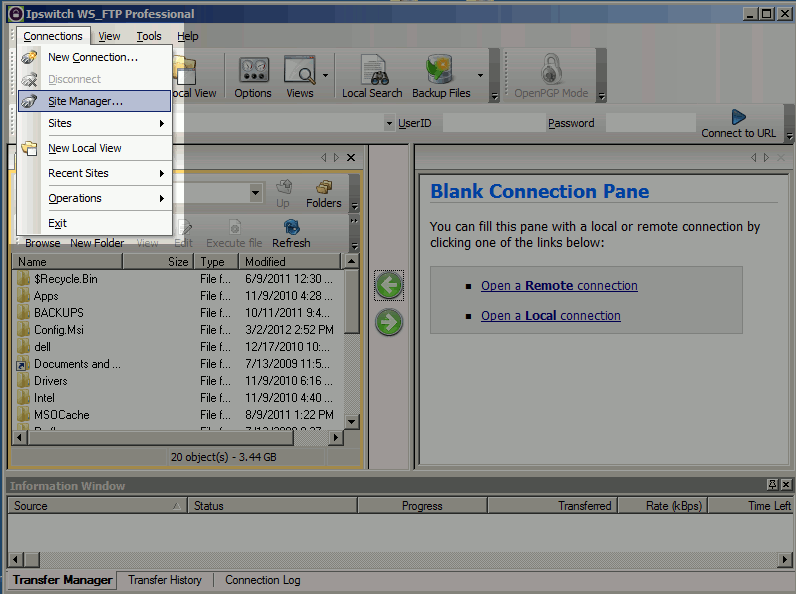
Task: Click the Open a Remote connection link
Action: click(559, 286)
